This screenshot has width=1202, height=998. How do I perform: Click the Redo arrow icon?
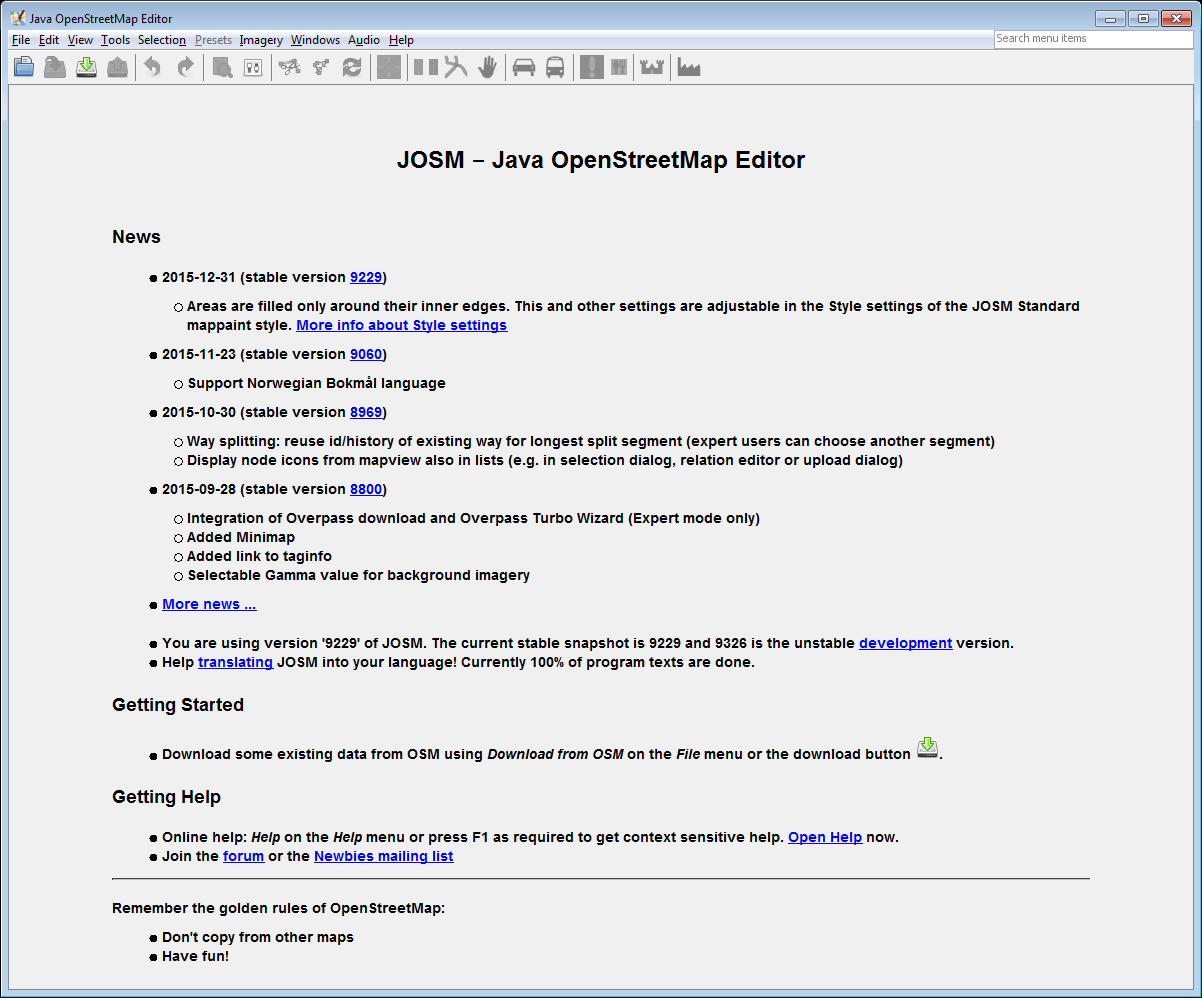[x=185, y=67]
